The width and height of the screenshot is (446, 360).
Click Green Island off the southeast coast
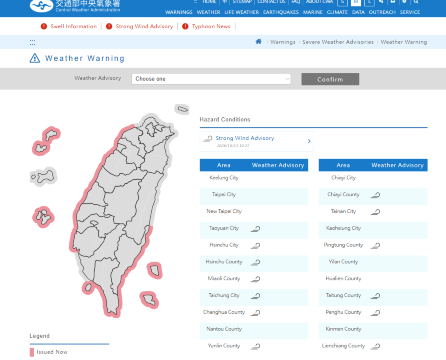[155, 270]
